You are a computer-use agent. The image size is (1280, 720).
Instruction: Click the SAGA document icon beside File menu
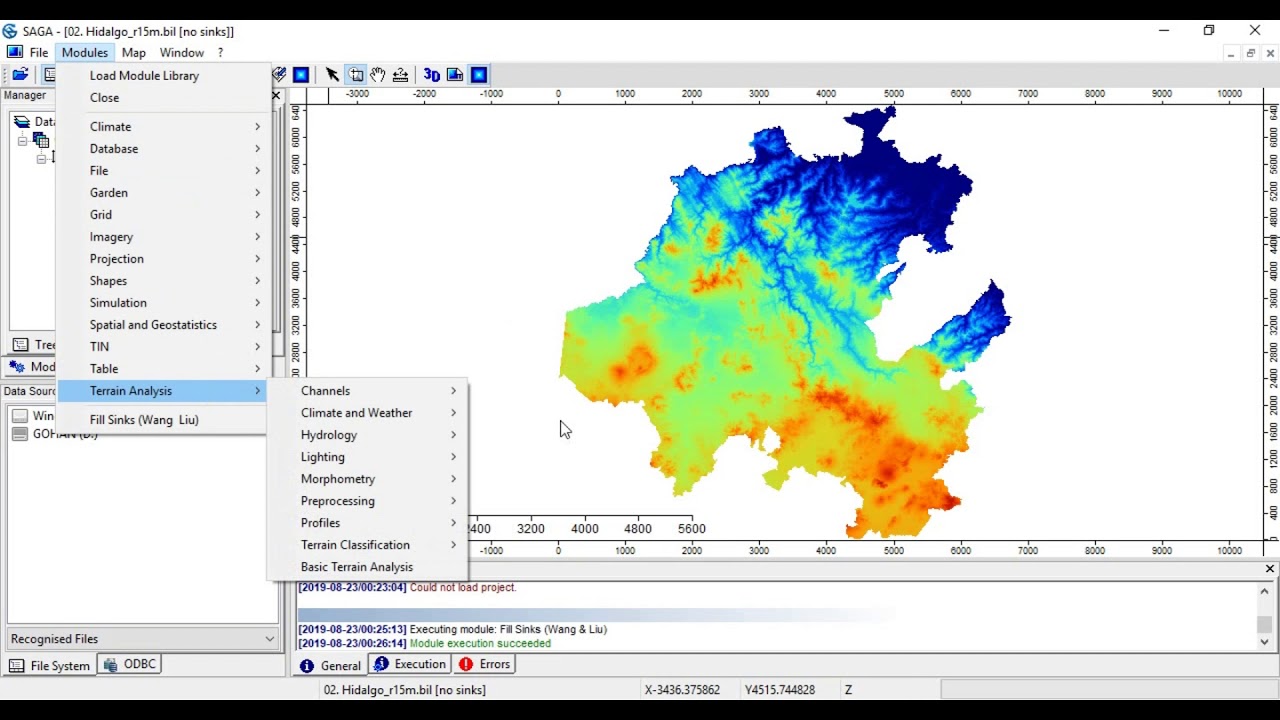click(14, 52)
